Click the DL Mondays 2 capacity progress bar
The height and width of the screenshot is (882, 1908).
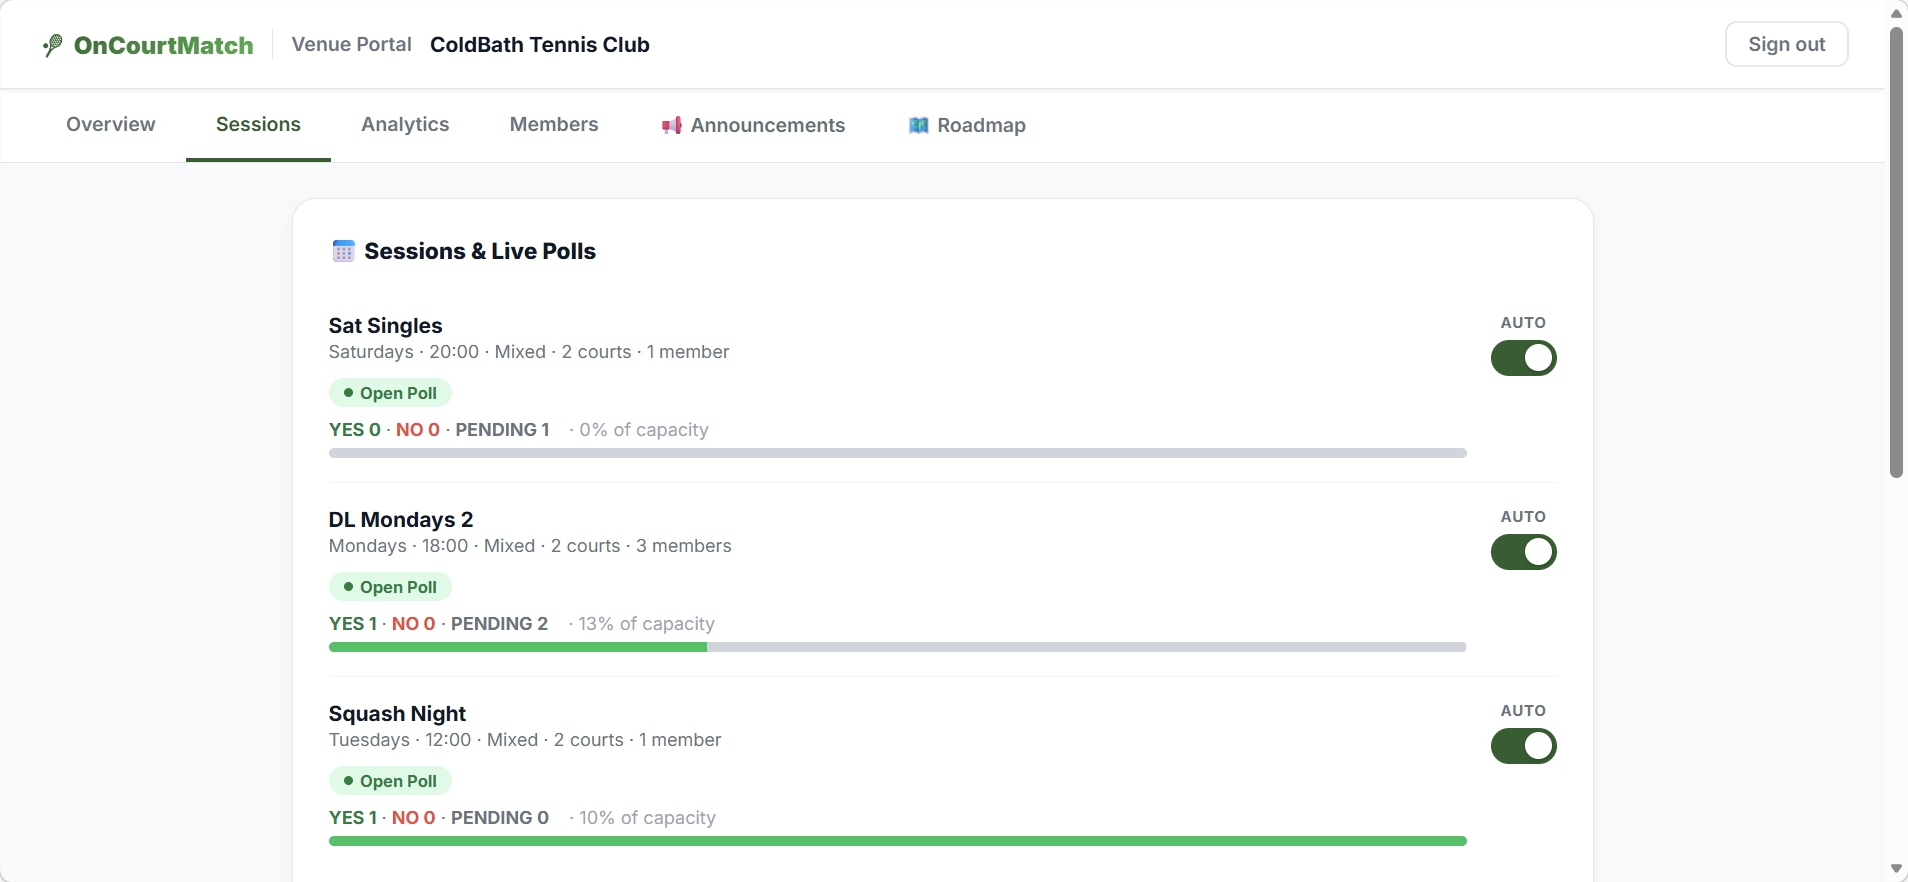coord(897,648)
